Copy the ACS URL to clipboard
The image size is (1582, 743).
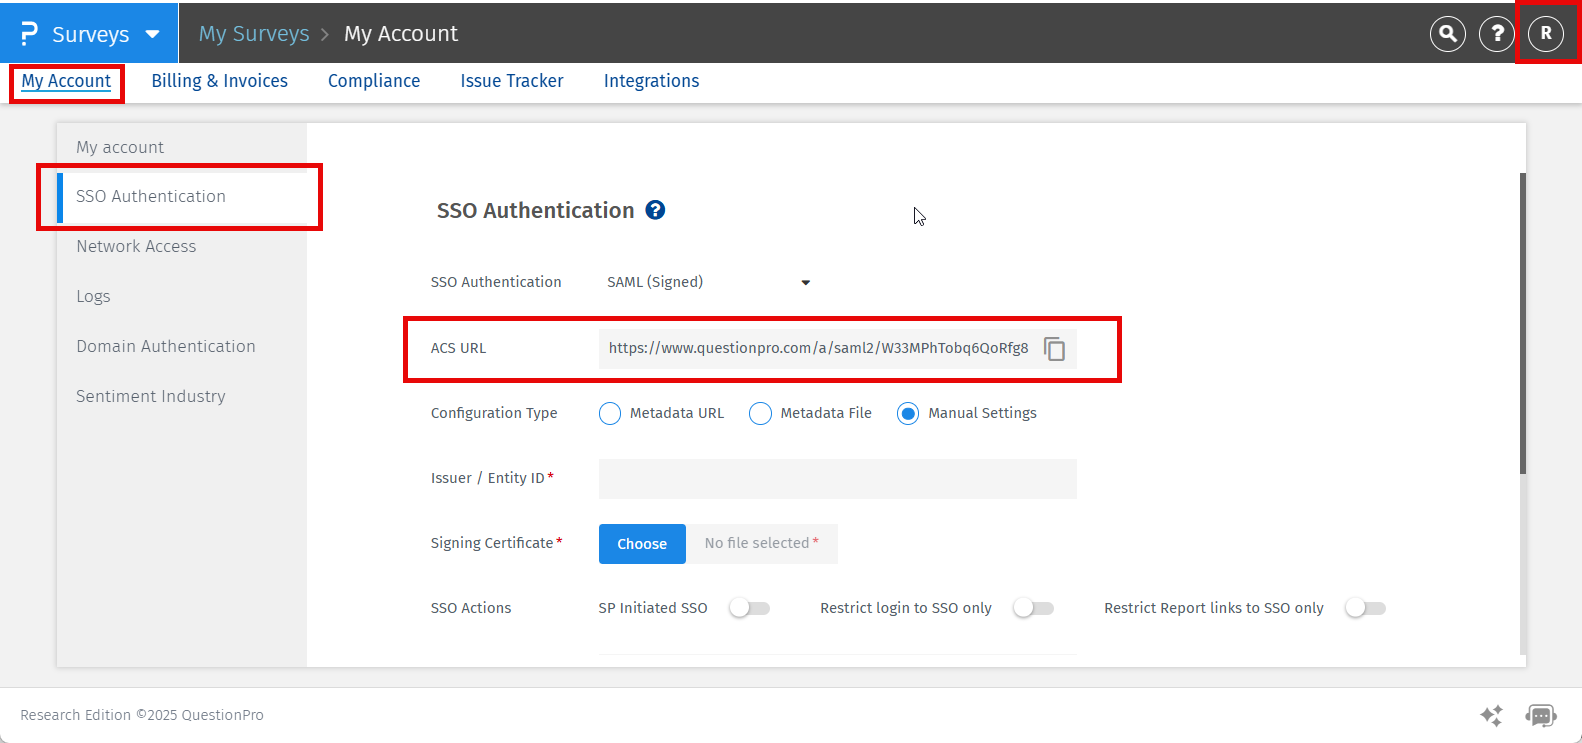pyautogui.click(x=1054, y=349)
